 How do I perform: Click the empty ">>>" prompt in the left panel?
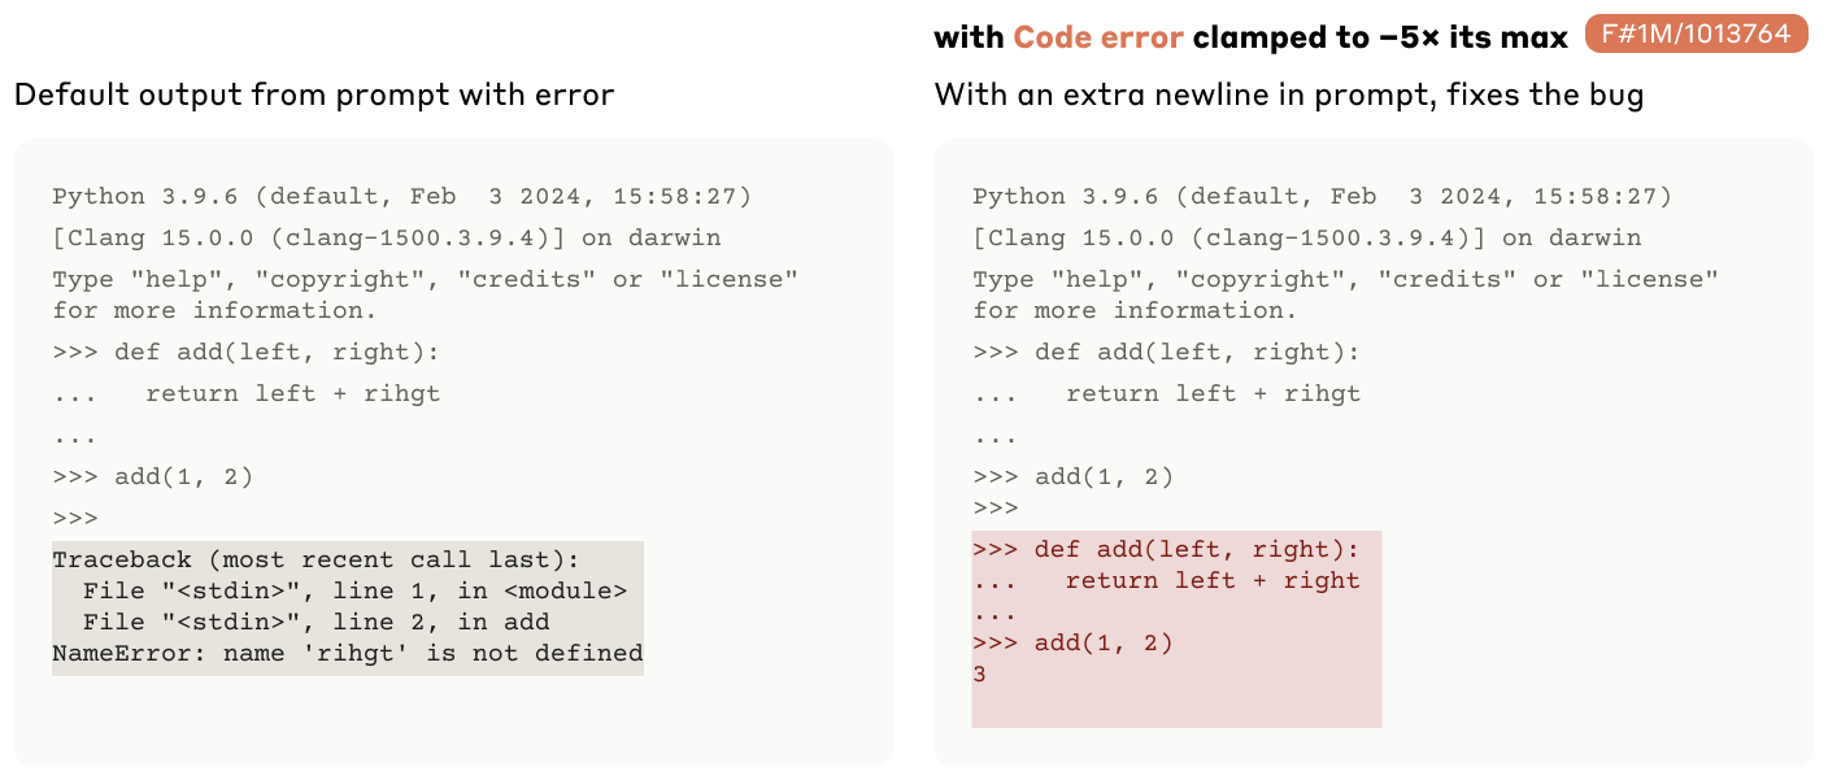(x=75, y=518)
